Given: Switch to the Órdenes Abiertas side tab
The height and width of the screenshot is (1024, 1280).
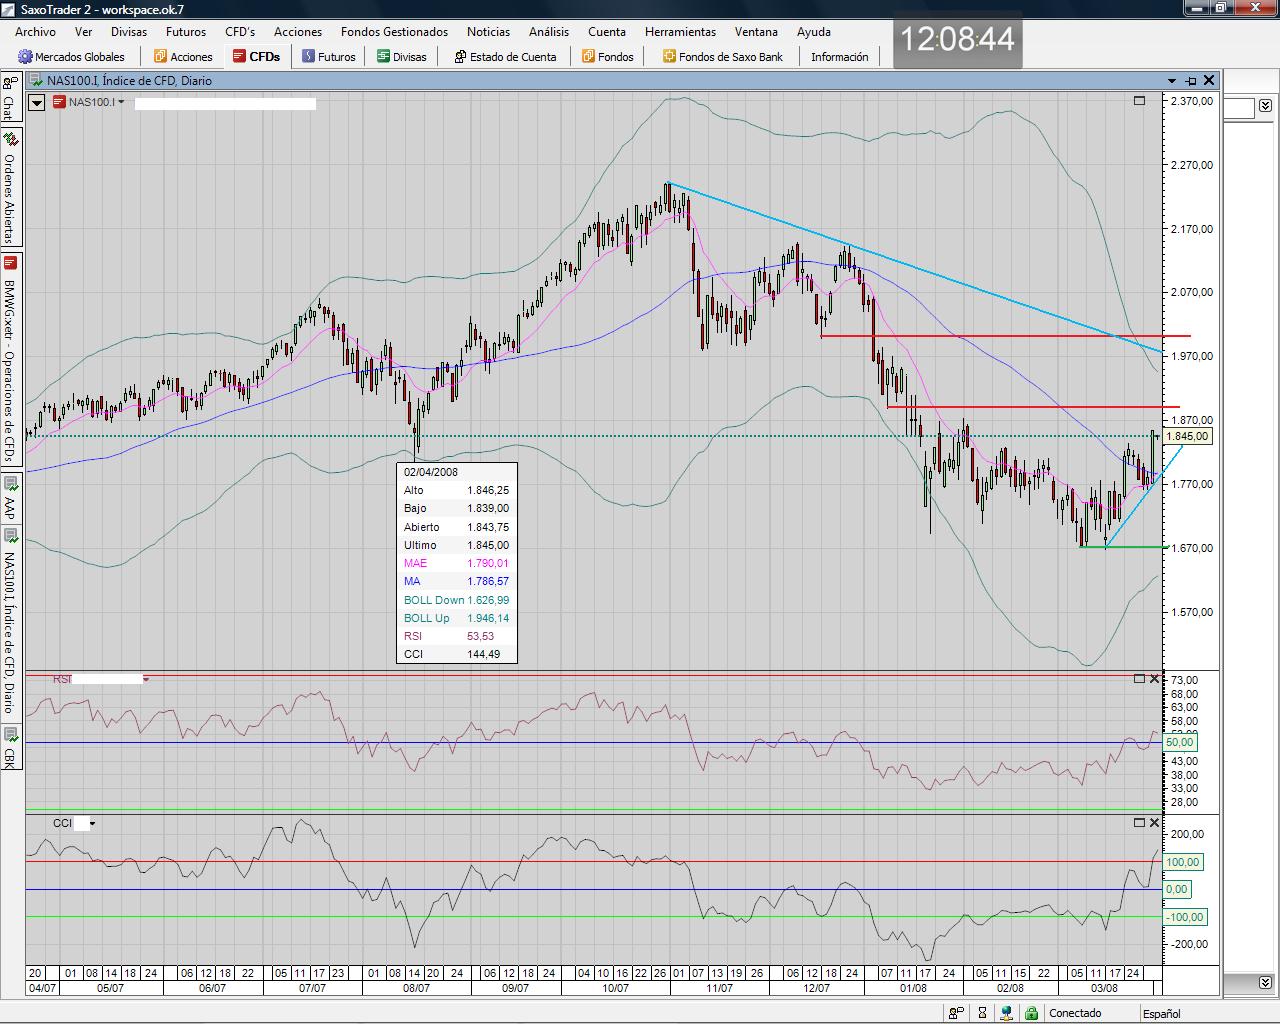Looking at the screenshot, I should coord(9,198).
